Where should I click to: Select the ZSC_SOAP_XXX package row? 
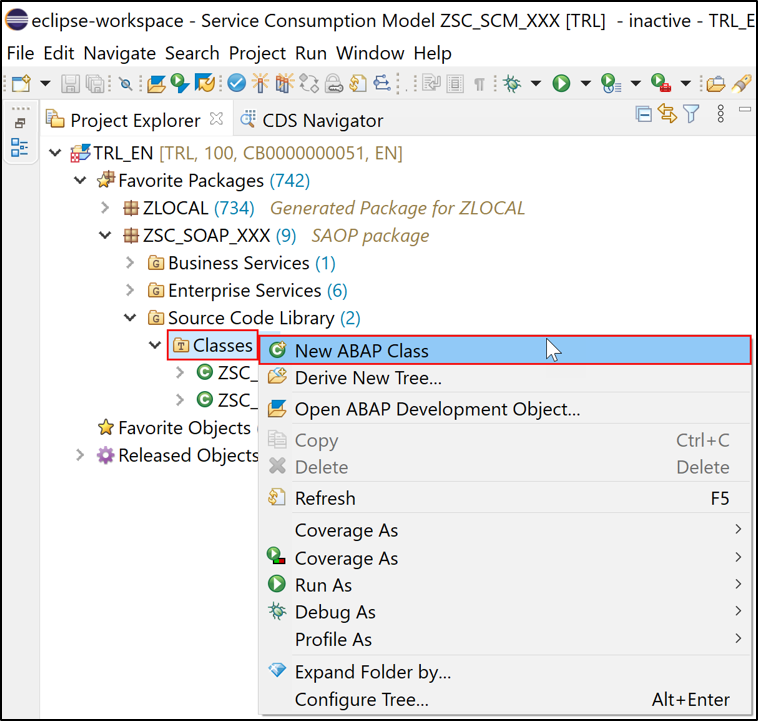point(276,235)
